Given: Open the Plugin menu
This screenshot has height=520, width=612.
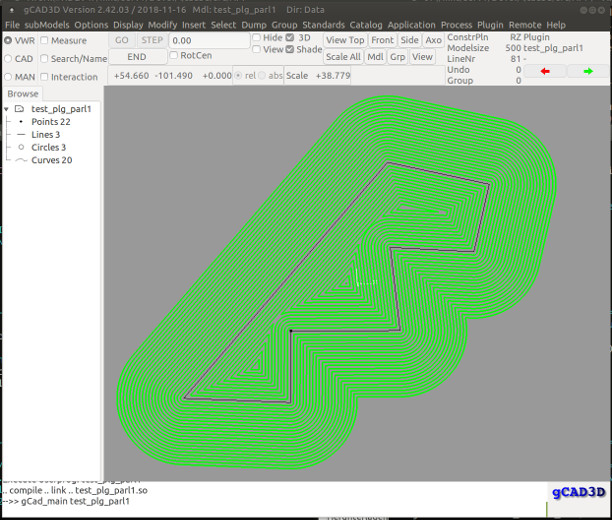Looking at the screenshot, I should tap(490, 25).
